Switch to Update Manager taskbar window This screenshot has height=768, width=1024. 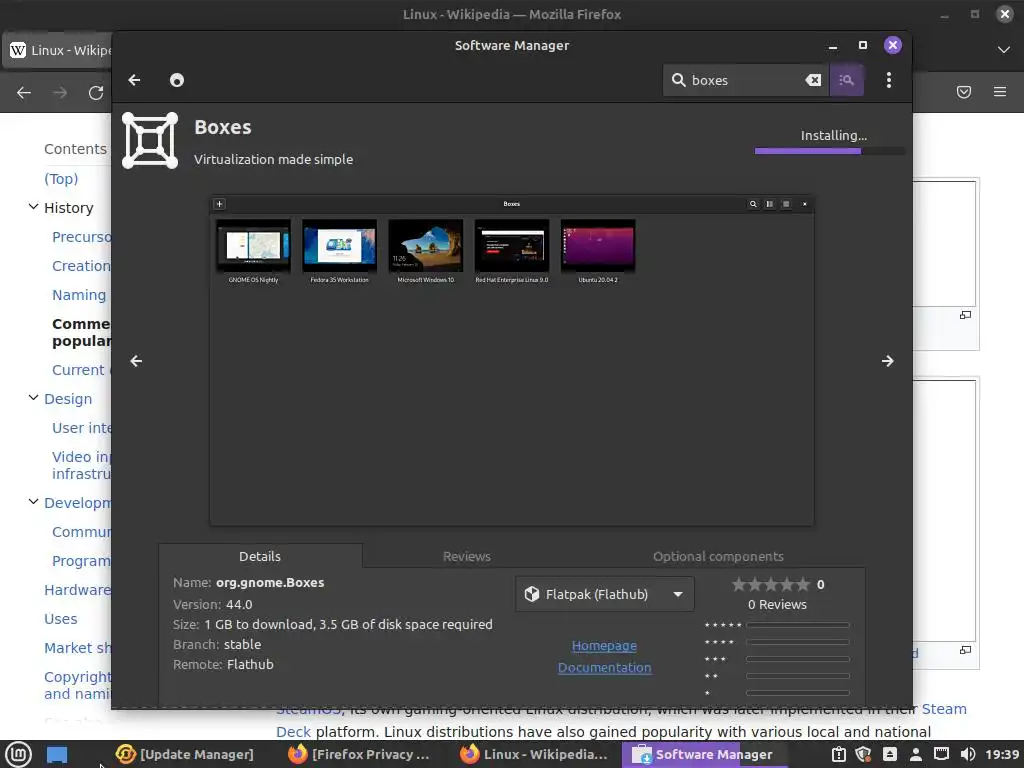[x=184, y=754]
